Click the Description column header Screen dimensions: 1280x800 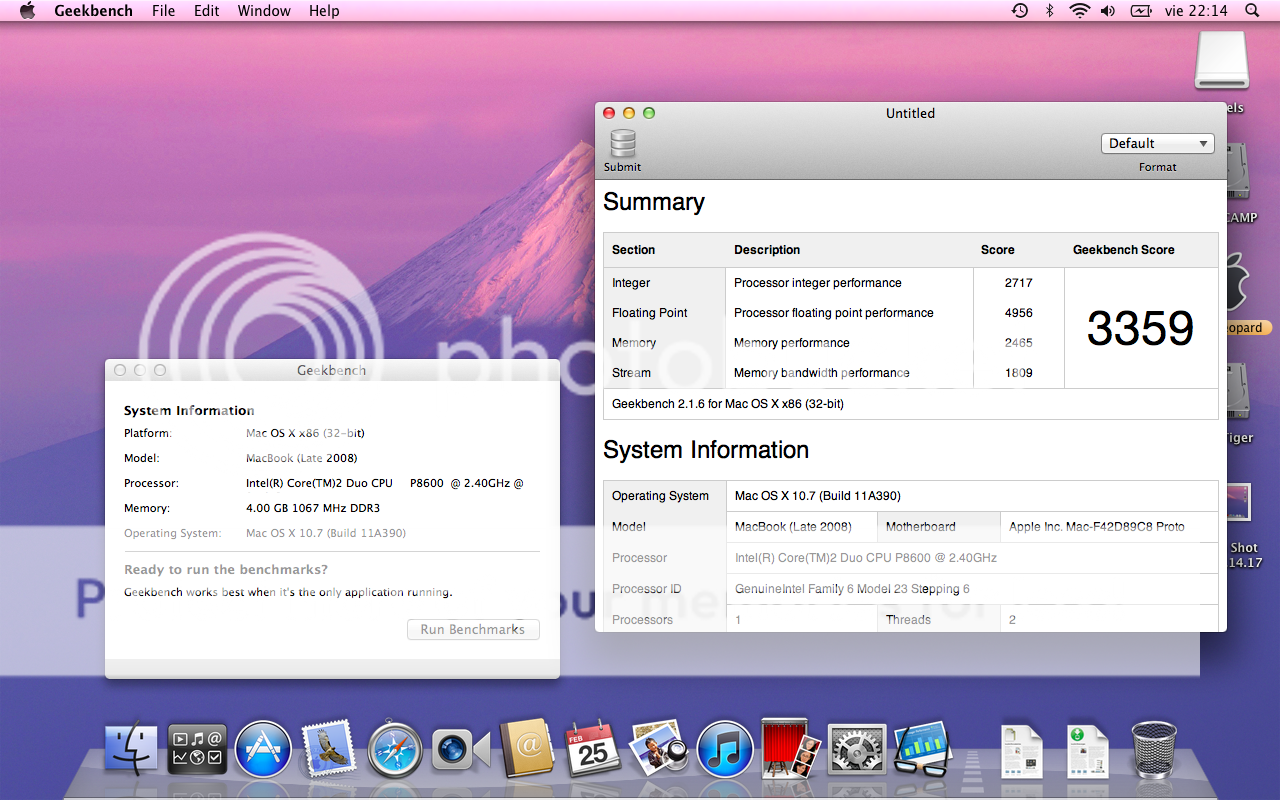[x=767, y=250]
